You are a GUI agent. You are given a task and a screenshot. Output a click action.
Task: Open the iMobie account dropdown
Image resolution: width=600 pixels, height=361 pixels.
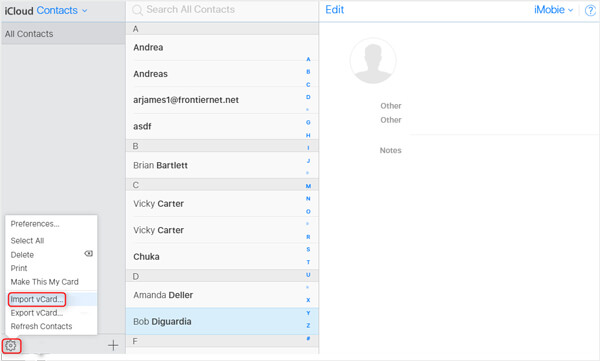tap(553, 10)
